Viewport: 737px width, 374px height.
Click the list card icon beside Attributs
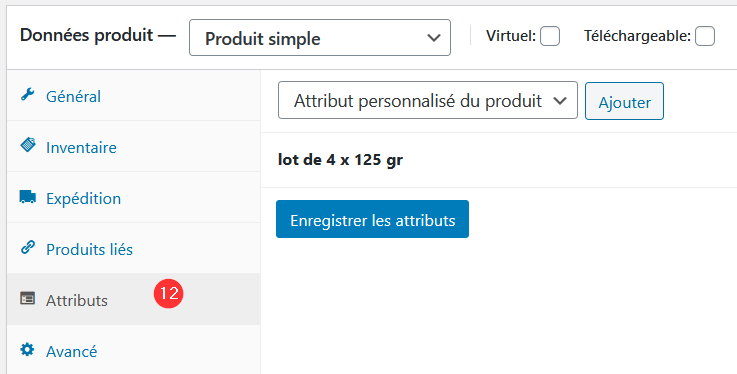click(x=27, y=299)
